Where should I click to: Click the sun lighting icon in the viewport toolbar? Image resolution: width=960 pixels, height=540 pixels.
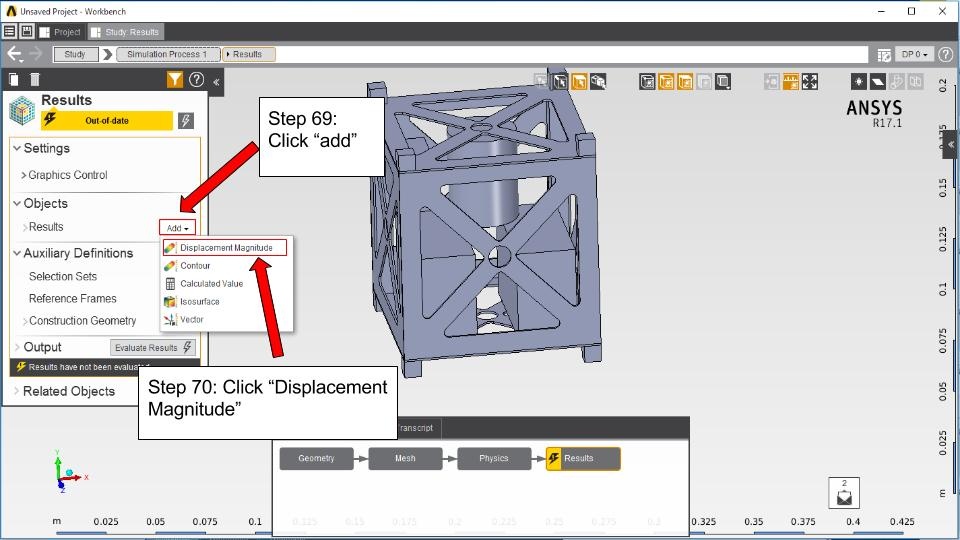coord(859,81)
